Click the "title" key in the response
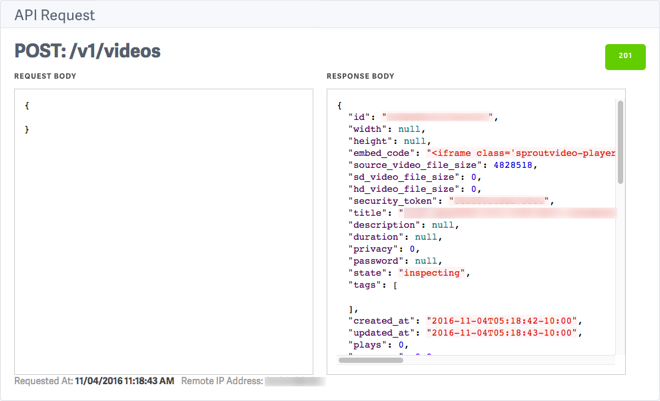This screenshot has height=401, width=660. [x=367, y=213]
